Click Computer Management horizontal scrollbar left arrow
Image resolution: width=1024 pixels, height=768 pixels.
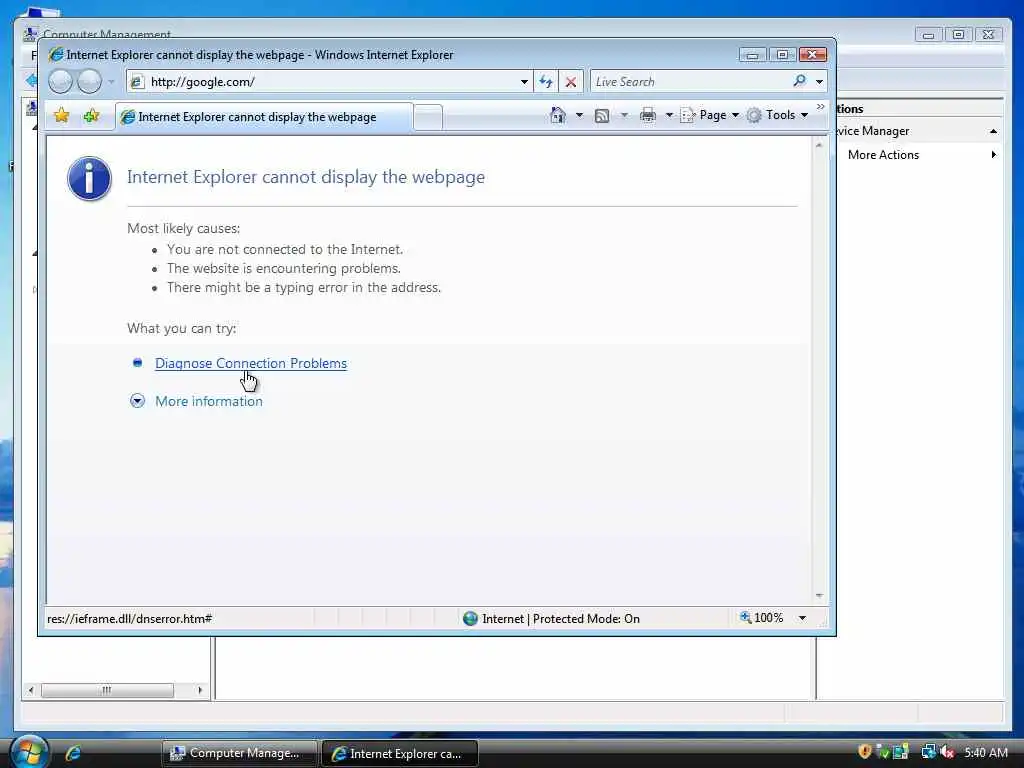31,690
